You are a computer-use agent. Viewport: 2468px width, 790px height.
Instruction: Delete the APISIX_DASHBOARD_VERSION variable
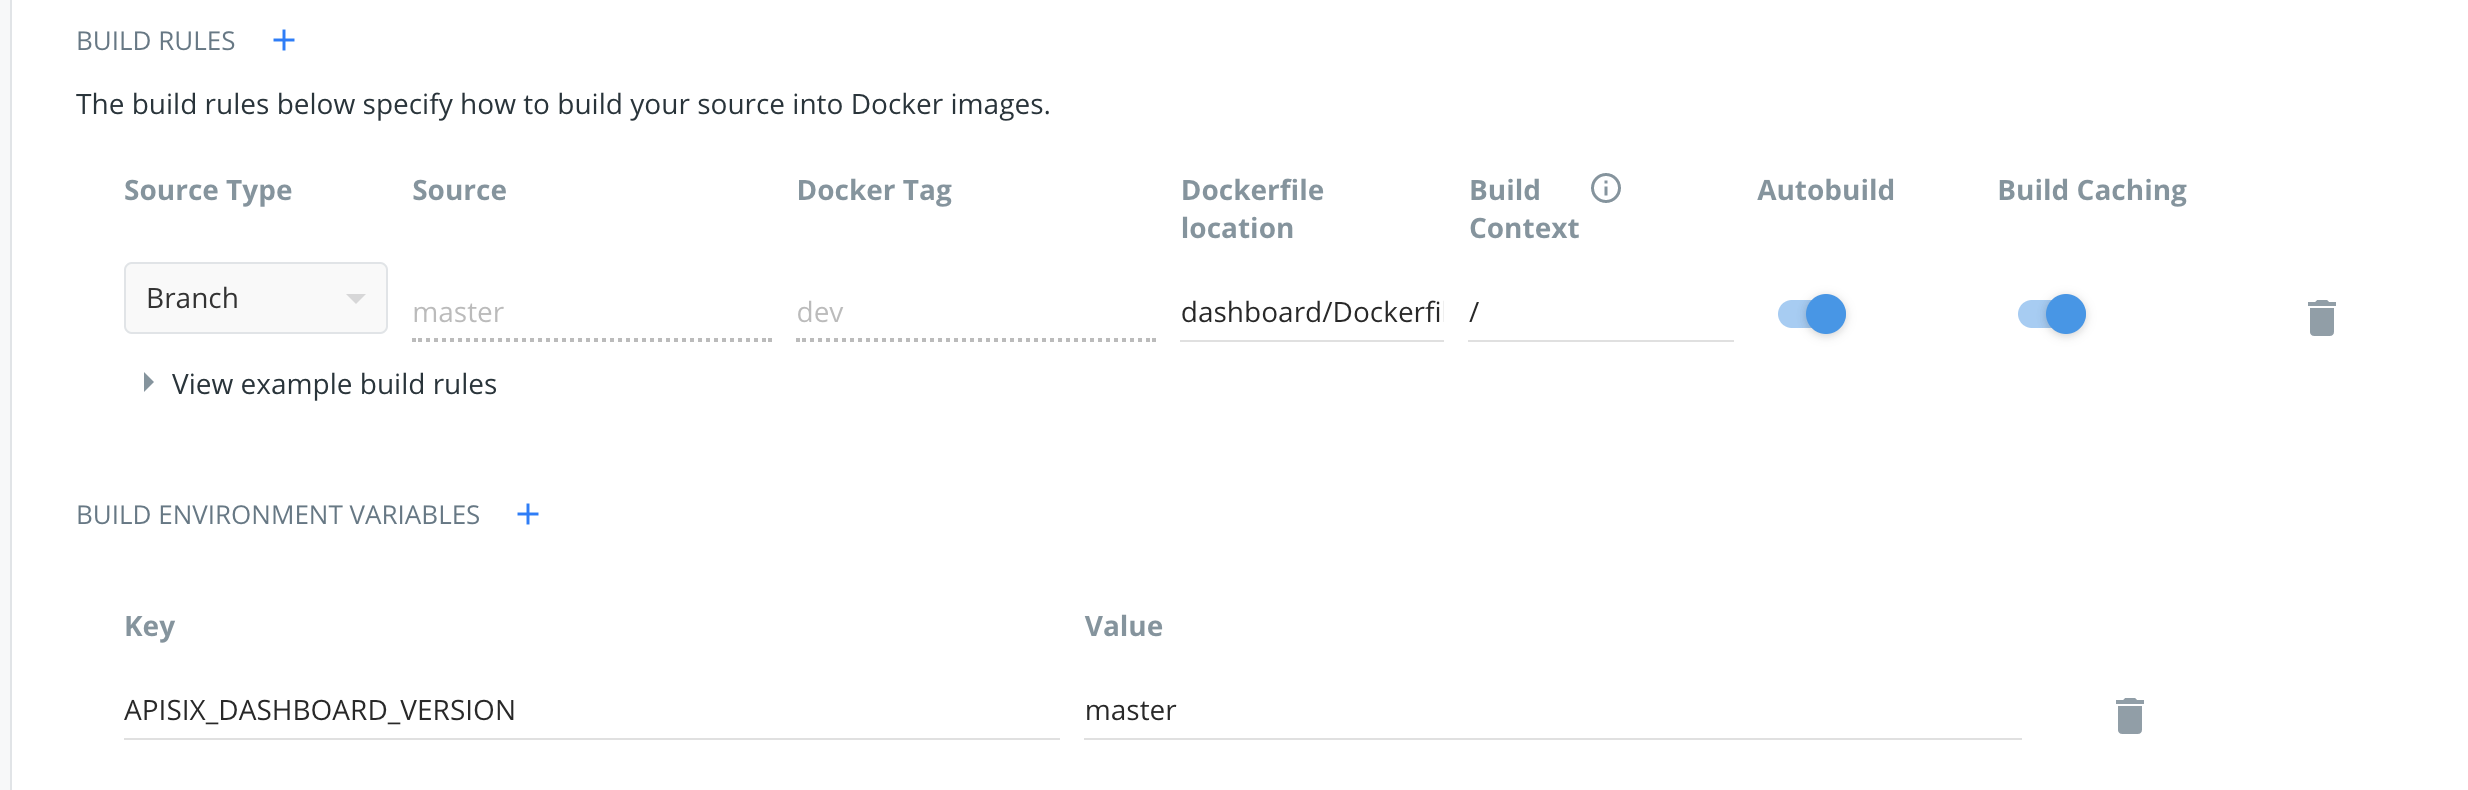[2129, 715]
